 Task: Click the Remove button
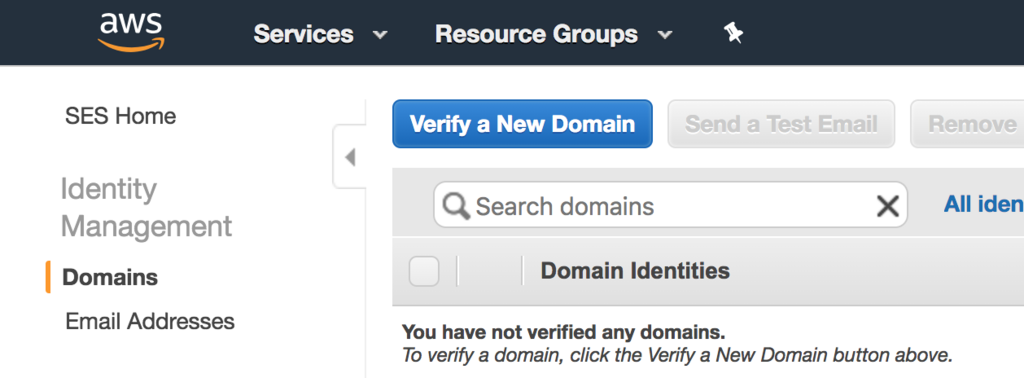(x=968, y=124)
